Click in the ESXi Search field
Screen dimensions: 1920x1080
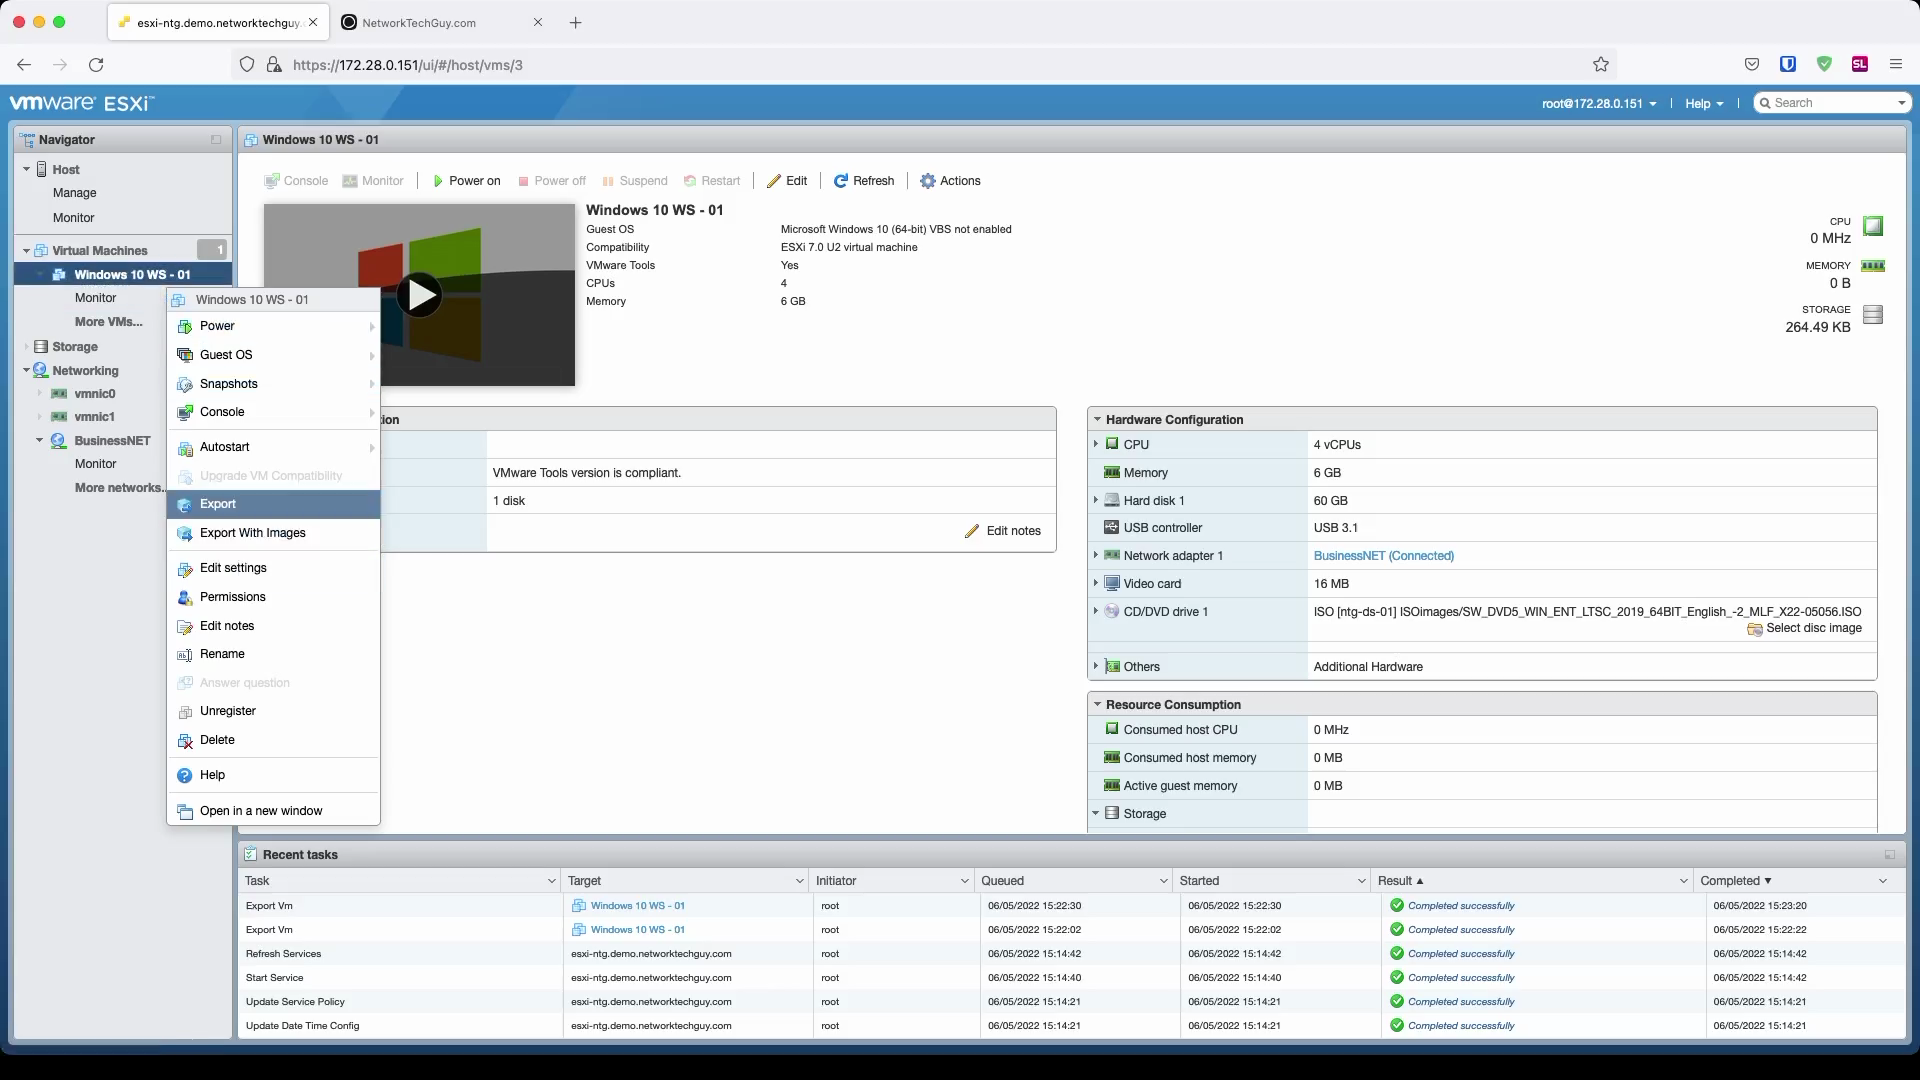[x=1833, y=103]
